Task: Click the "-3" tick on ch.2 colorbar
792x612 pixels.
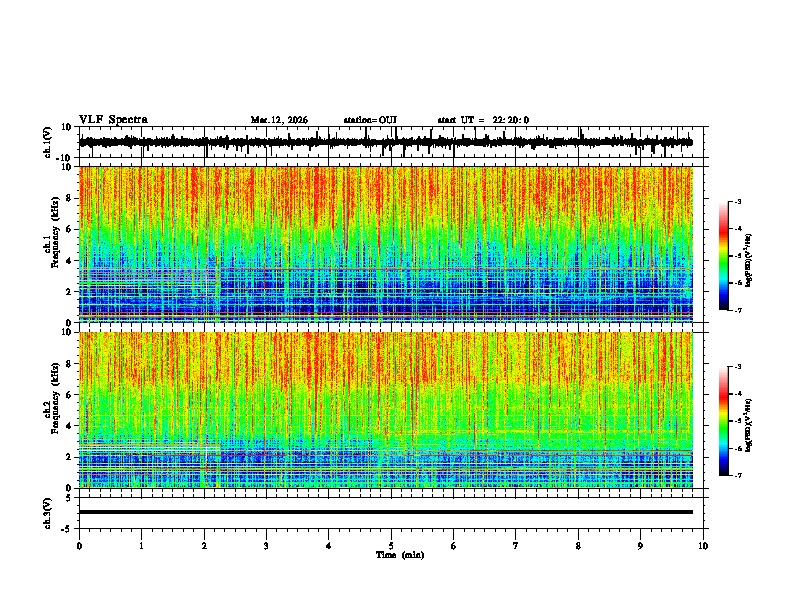Action: point(738,367)
